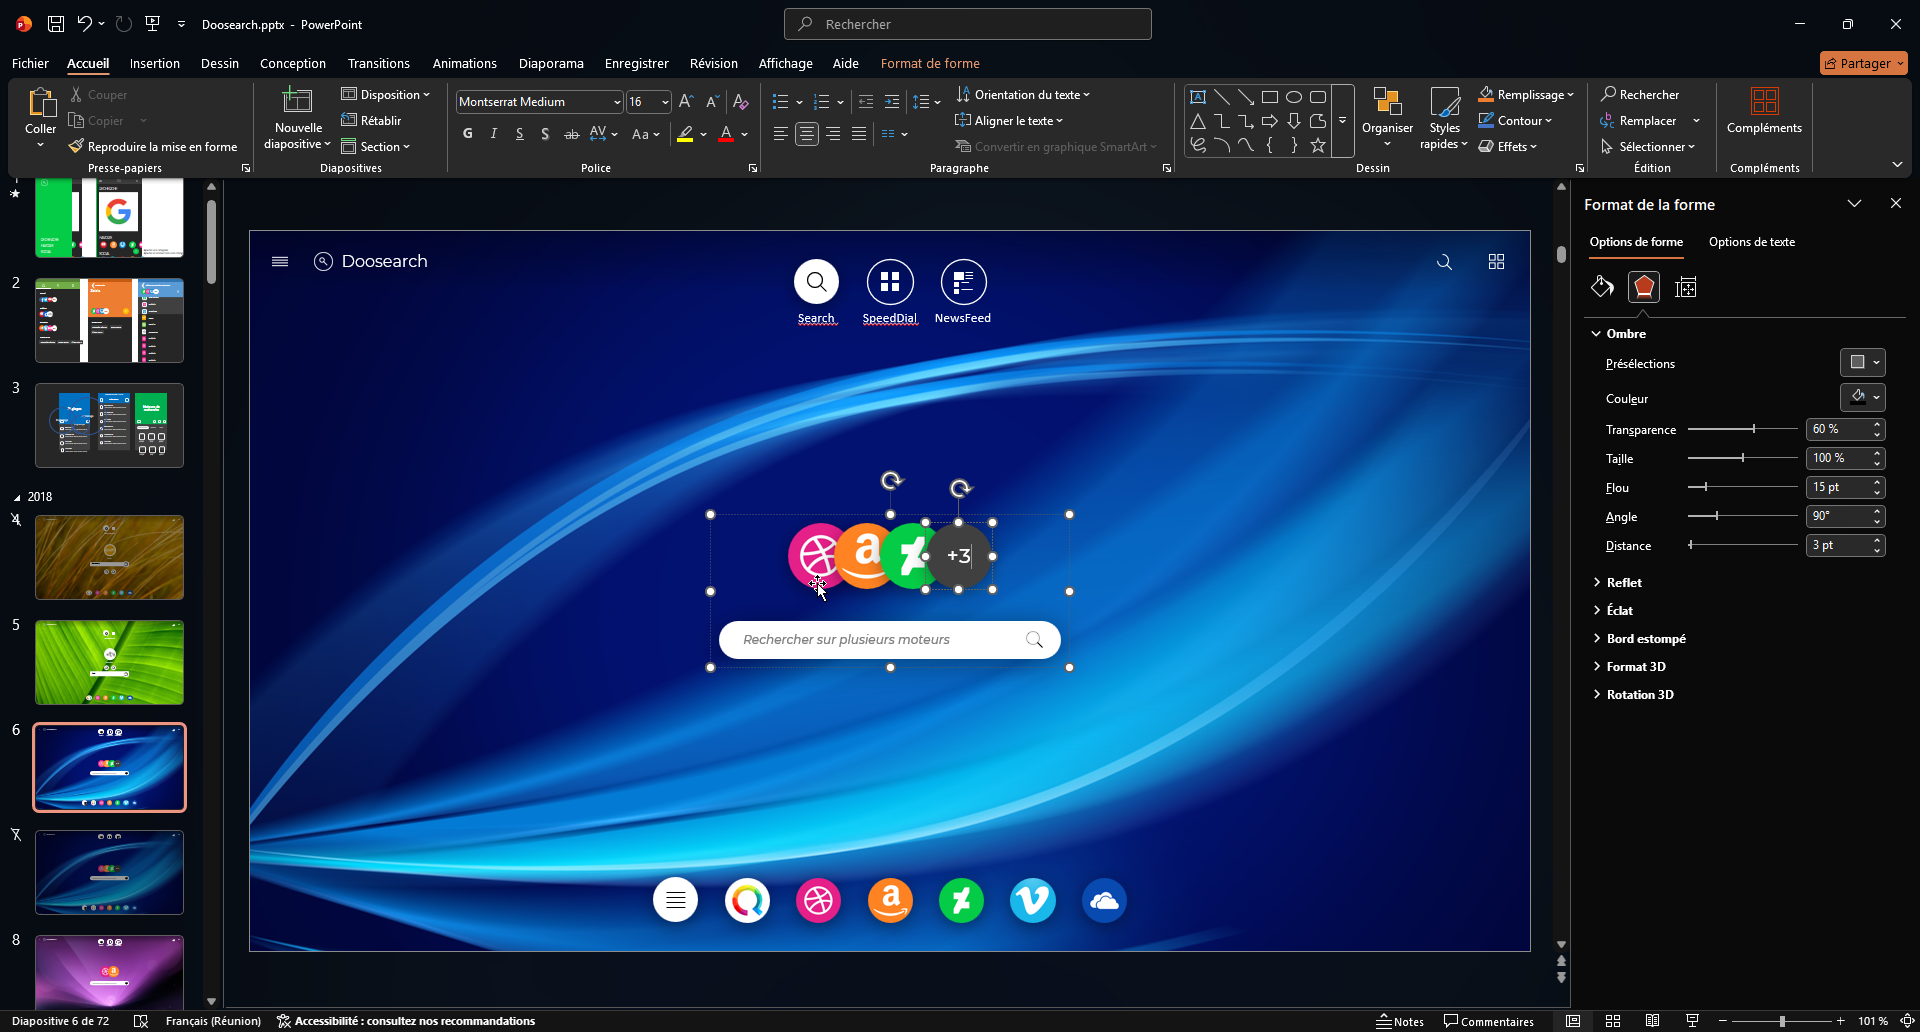Image resolution: width=1920 pixels, height=1032 pixels.
Task: Toggle bold formatting (G button)
Action: (468, 134)
